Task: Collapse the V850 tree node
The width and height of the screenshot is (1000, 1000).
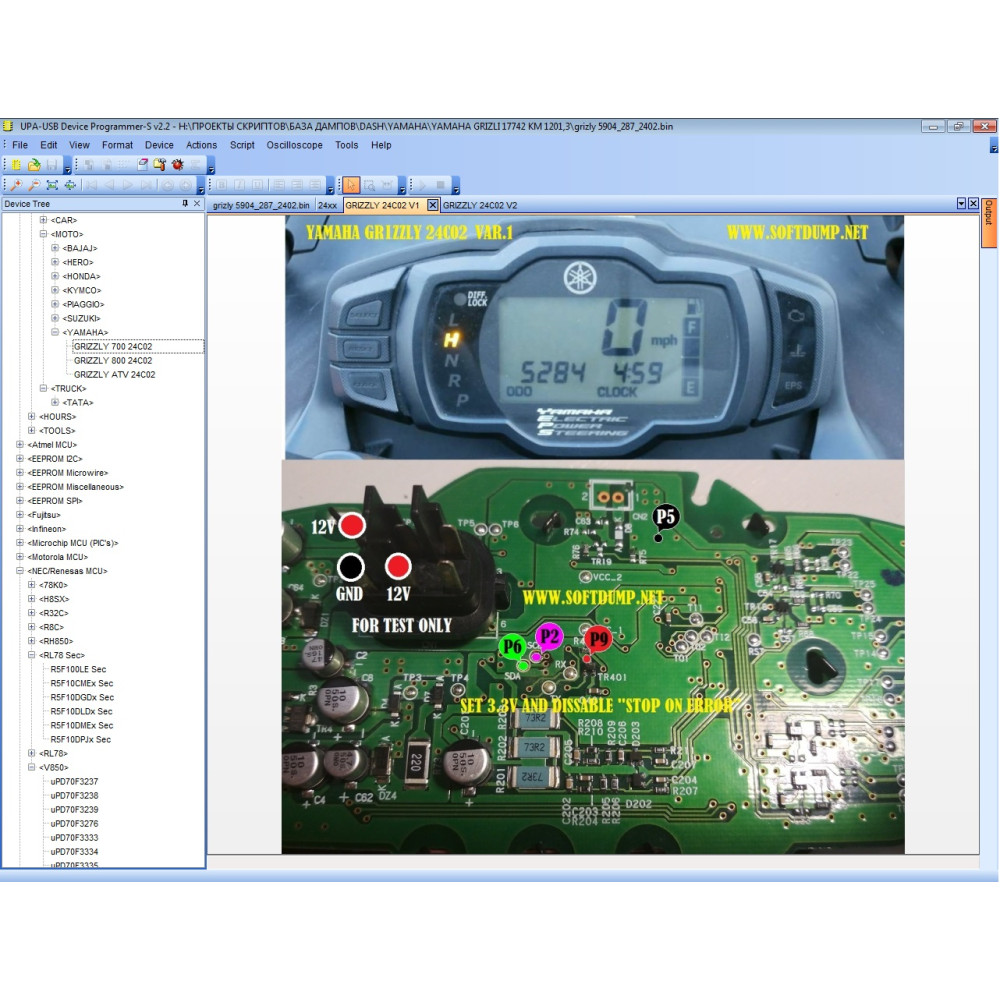Action: coord(31,767)
